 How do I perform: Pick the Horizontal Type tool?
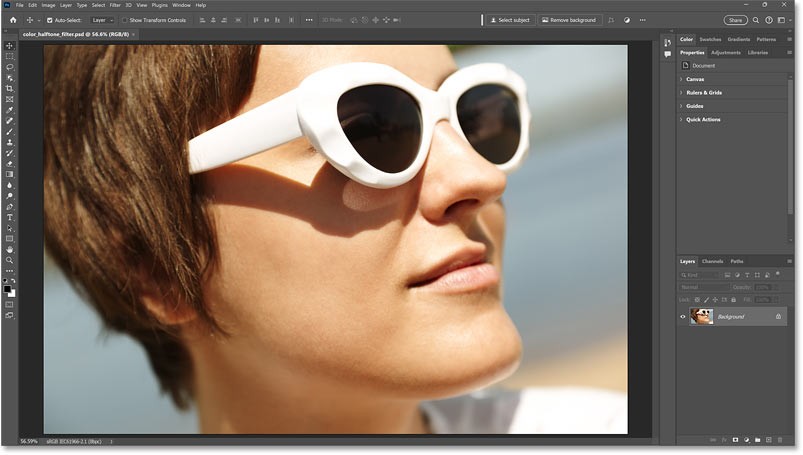tap(9, 217)
